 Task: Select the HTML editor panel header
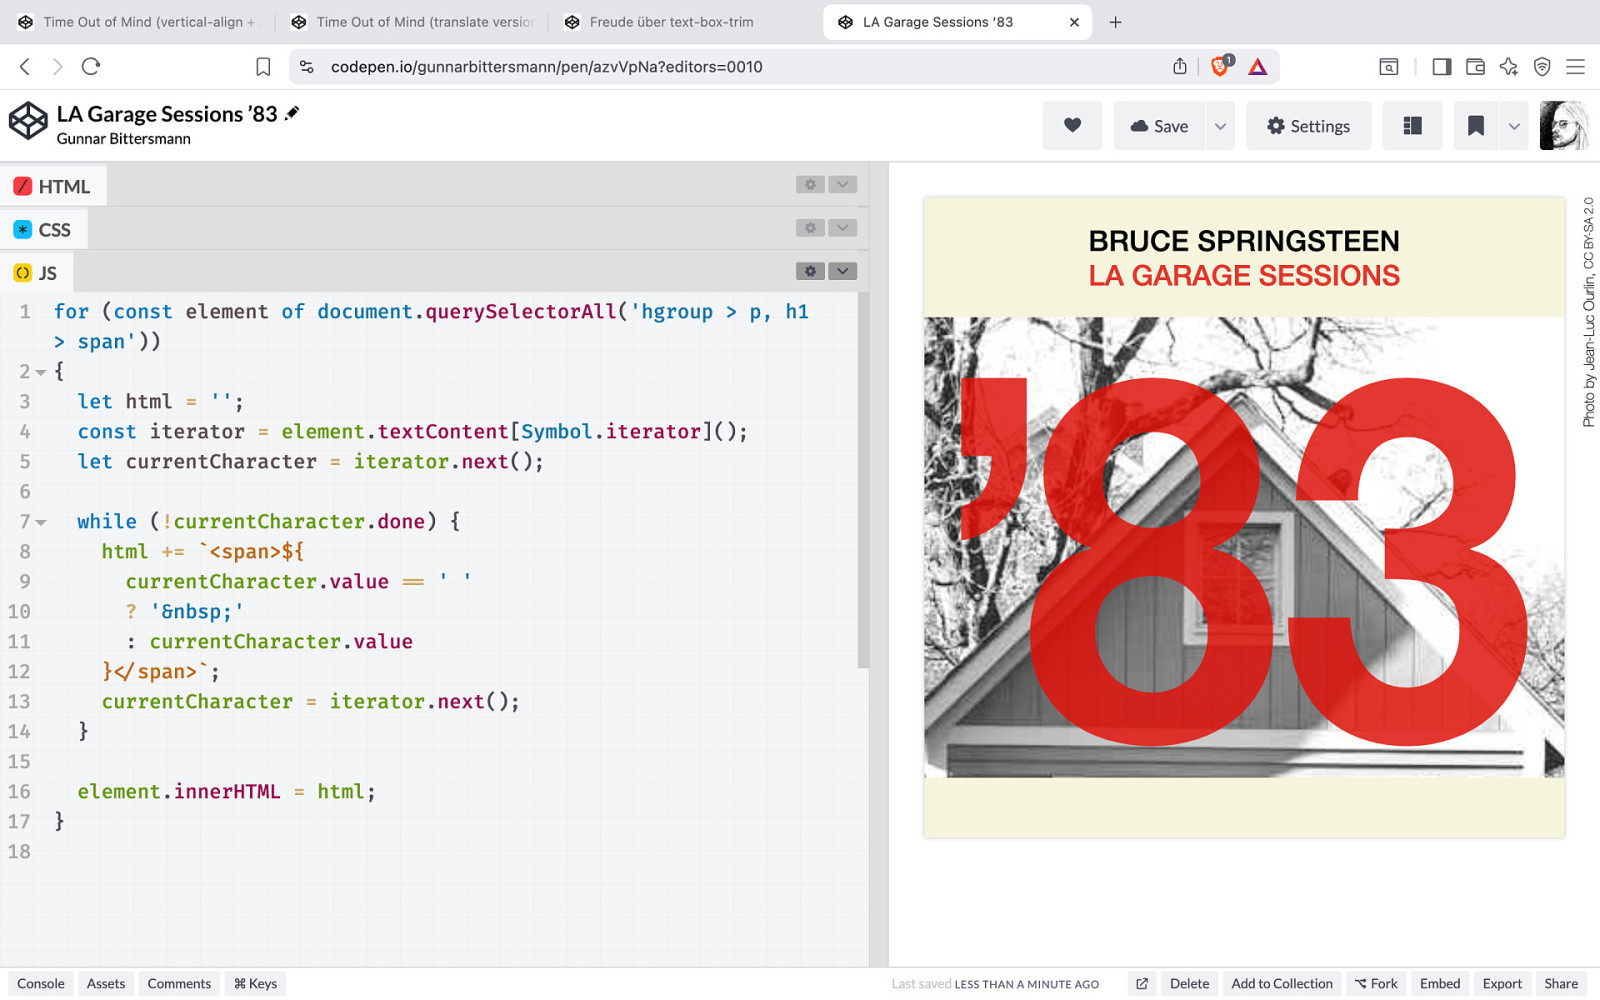click(53, 186)
